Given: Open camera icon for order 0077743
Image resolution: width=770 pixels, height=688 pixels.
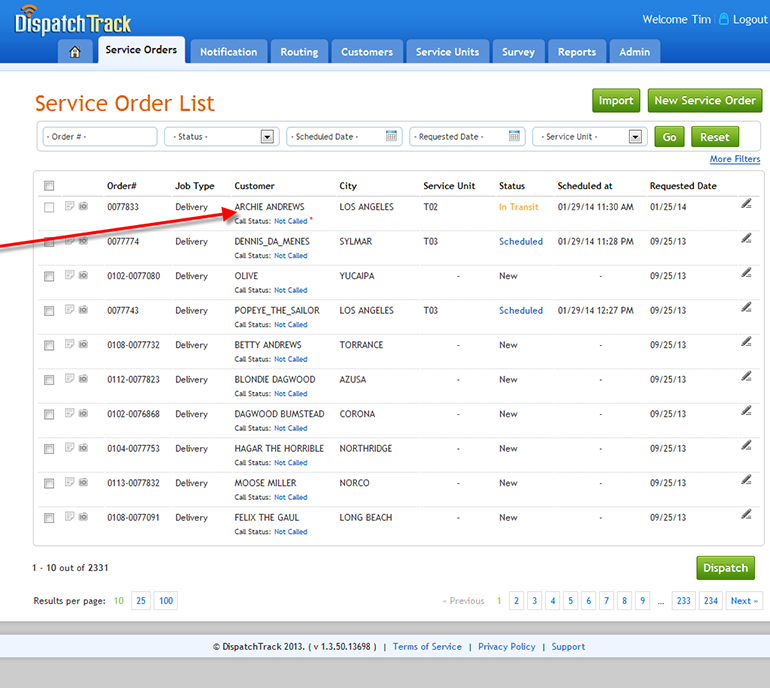Looking at the screenshot, I should pyautogui.click(x=83, y=310).
